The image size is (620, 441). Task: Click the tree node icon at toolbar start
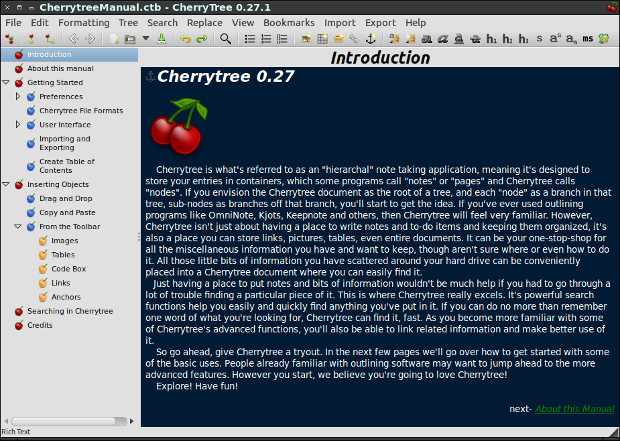(x=9, y=39)
